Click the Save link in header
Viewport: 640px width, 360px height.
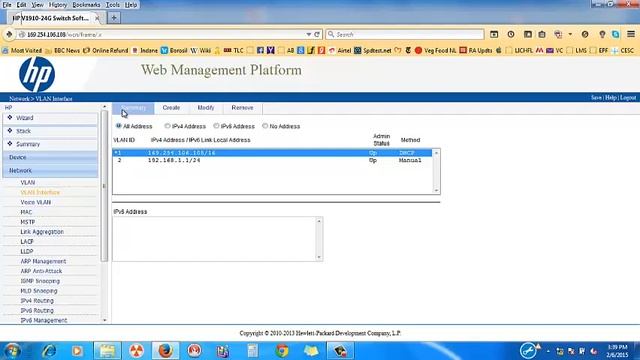[596, 98]
